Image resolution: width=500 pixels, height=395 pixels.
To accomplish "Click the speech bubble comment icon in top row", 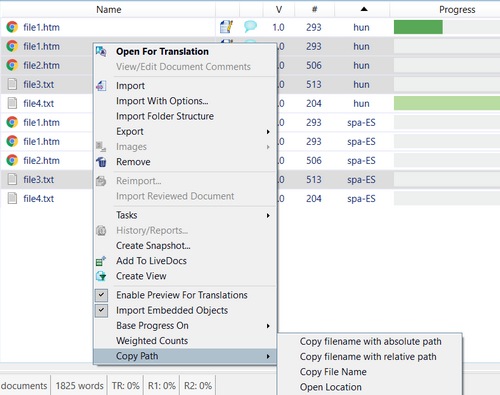I will click(250, 26).
